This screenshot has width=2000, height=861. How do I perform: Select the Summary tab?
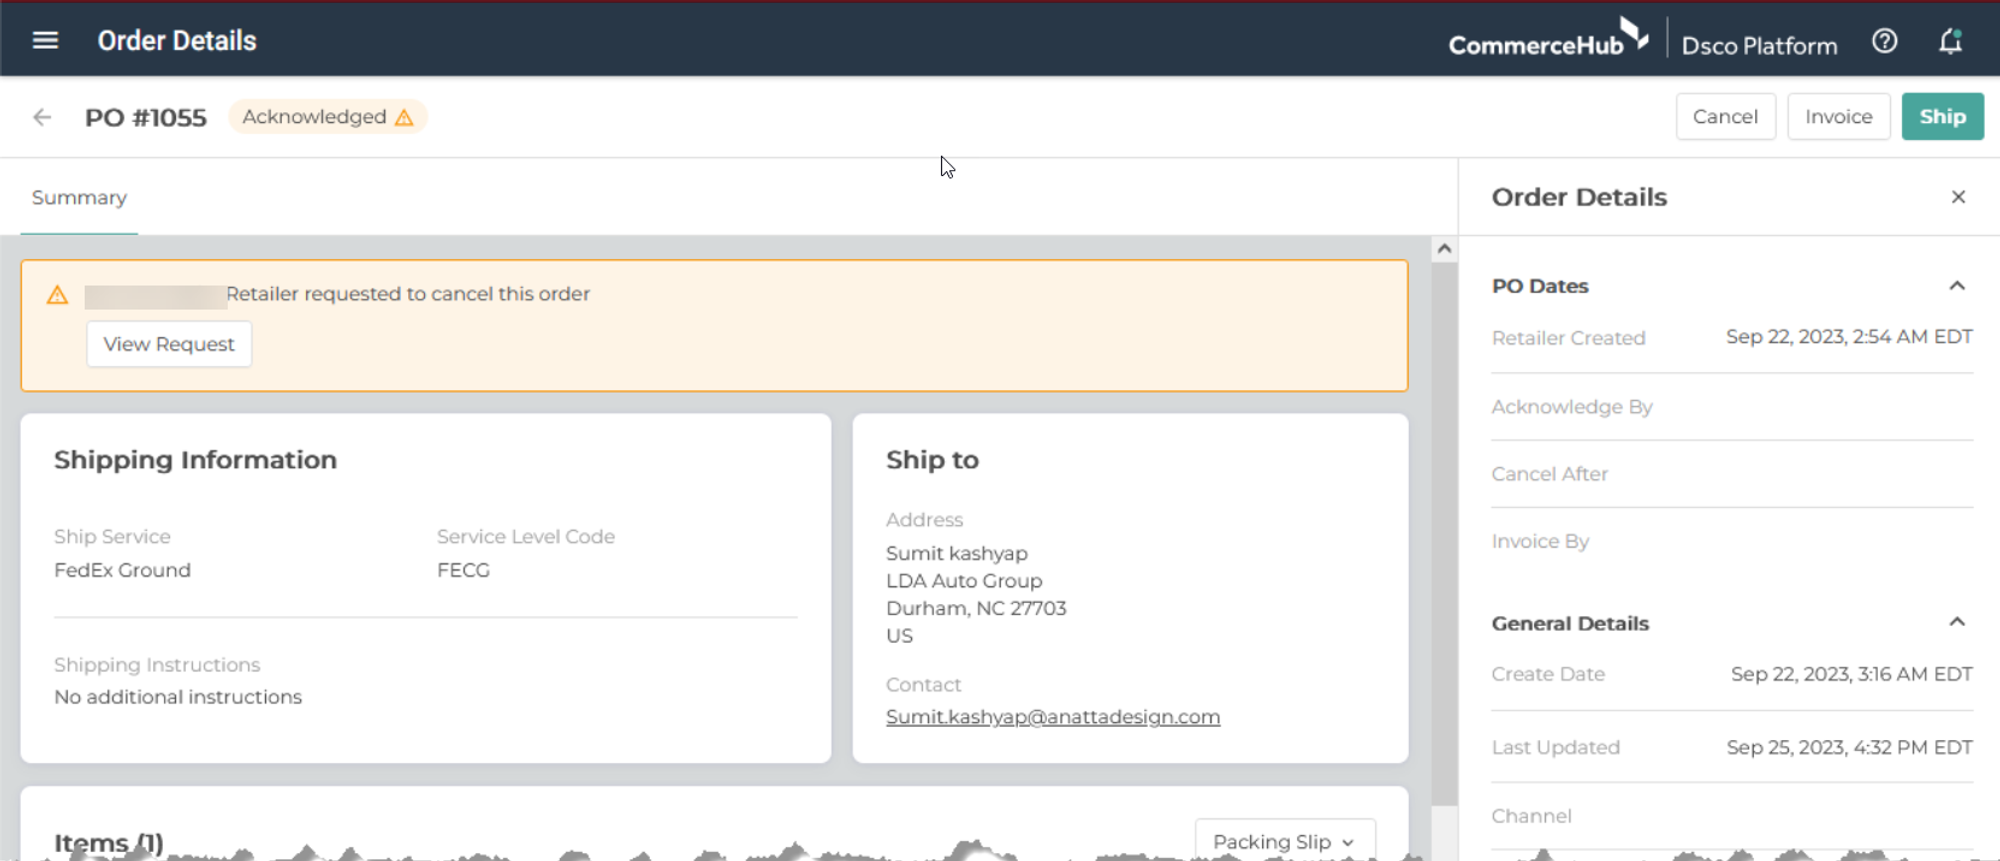coord(79,197)
